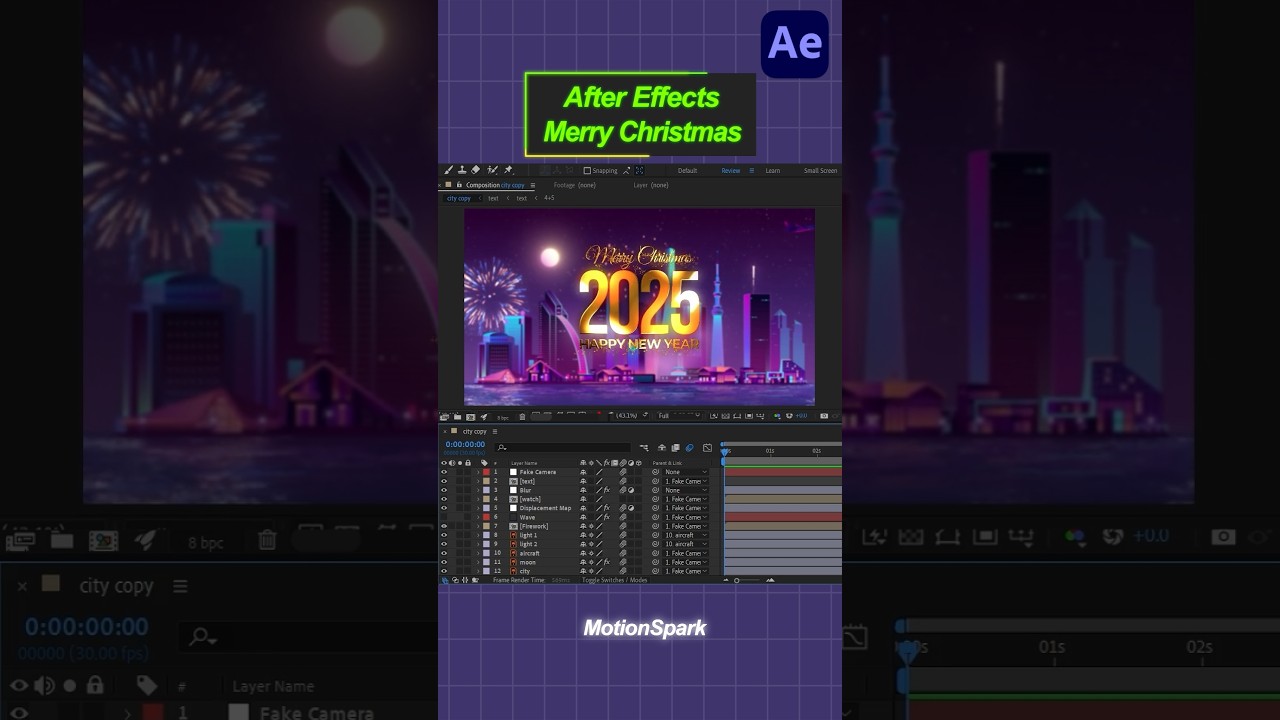Image resolution: width=1280 pixels, height=720 pixels.
Task: Select the Footage (none) panel tab
Action: 574,185
